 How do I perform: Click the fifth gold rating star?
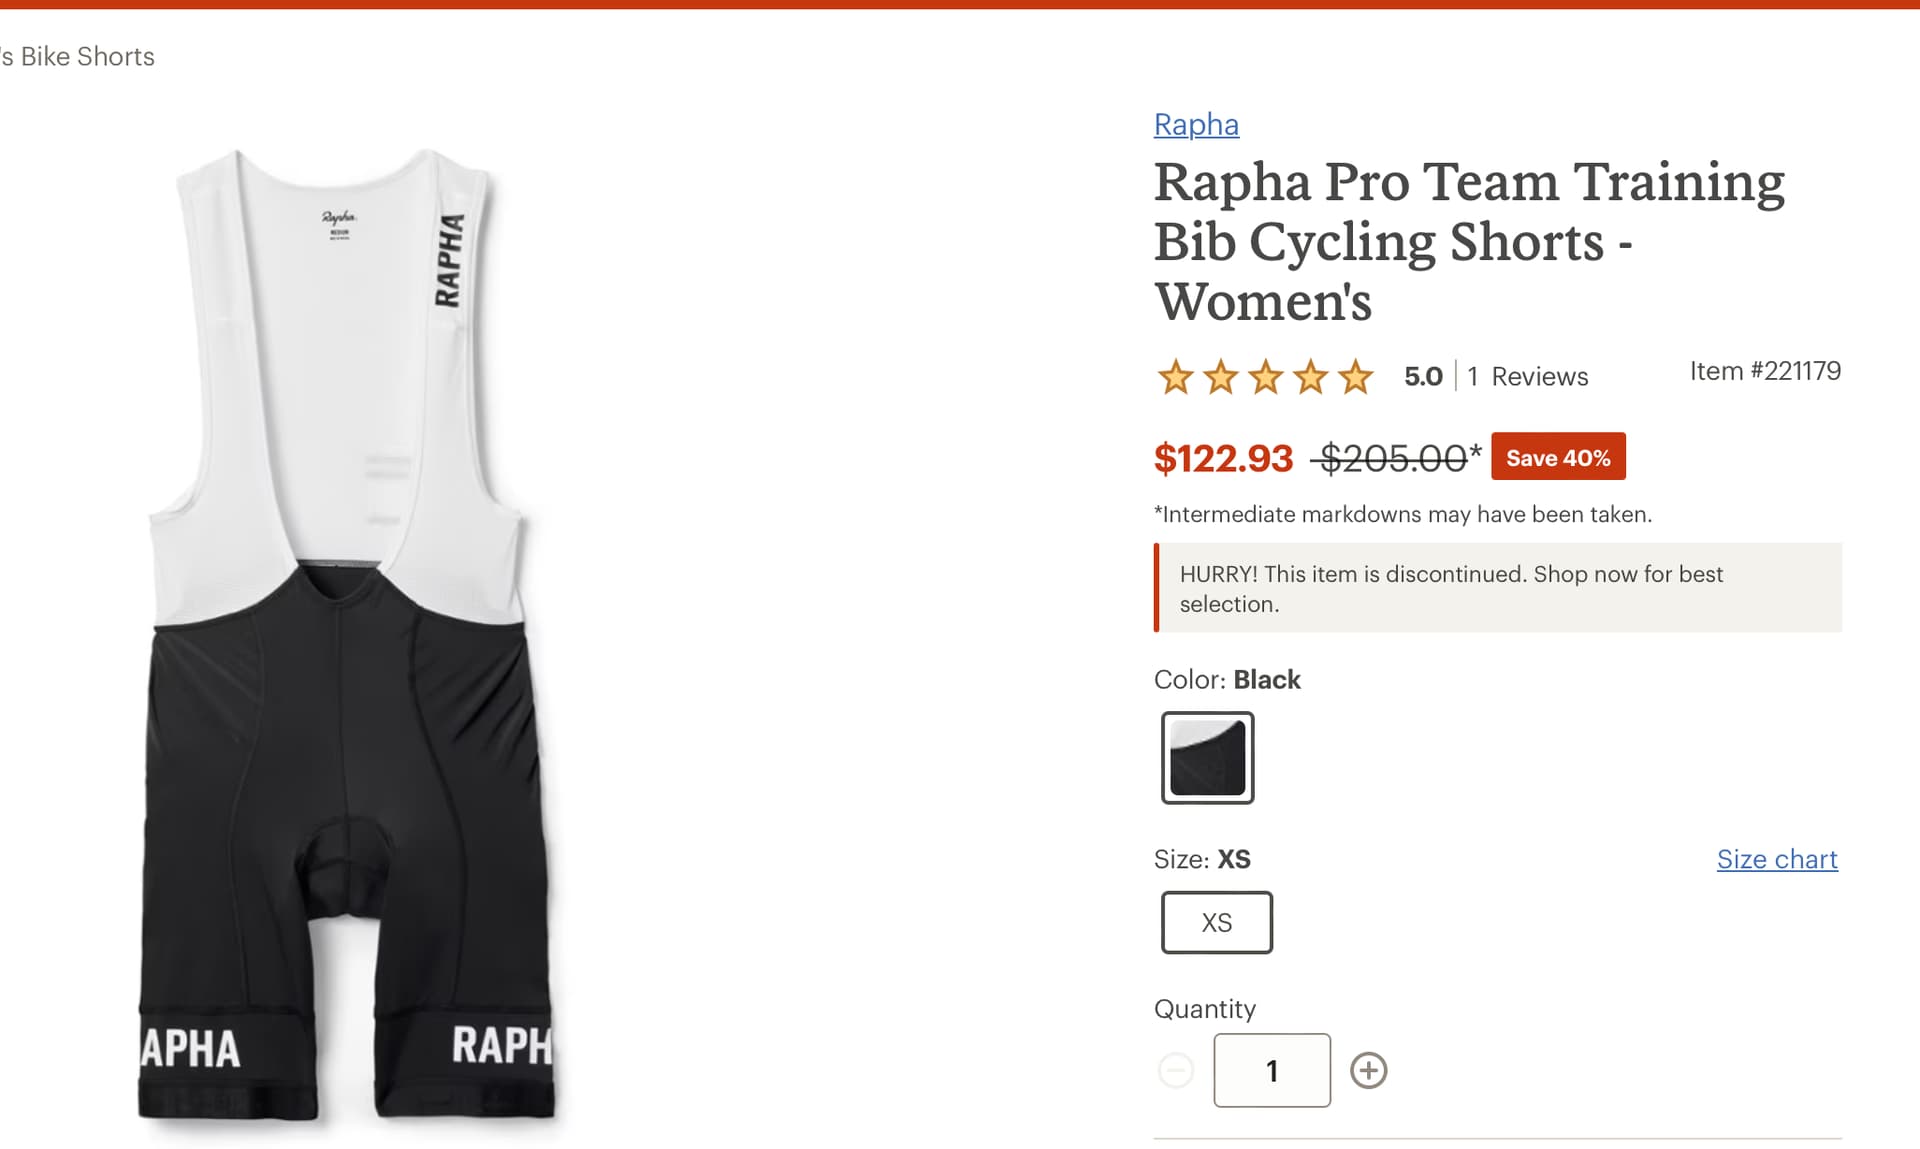click(1355, 377)
